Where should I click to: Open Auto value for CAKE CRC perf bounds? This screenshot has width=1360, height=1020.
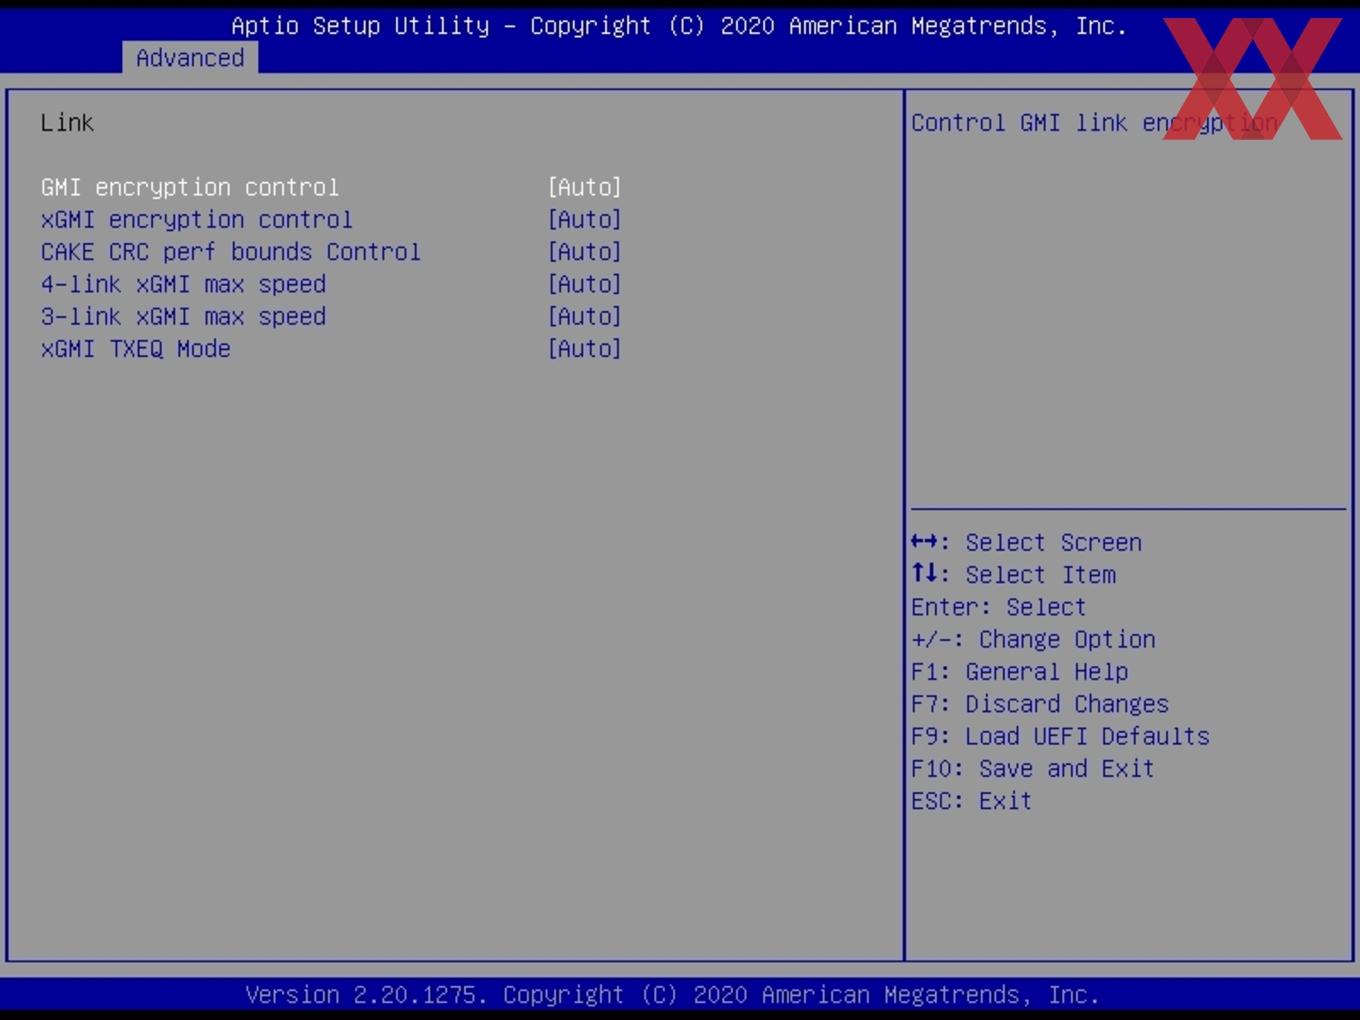585,251
